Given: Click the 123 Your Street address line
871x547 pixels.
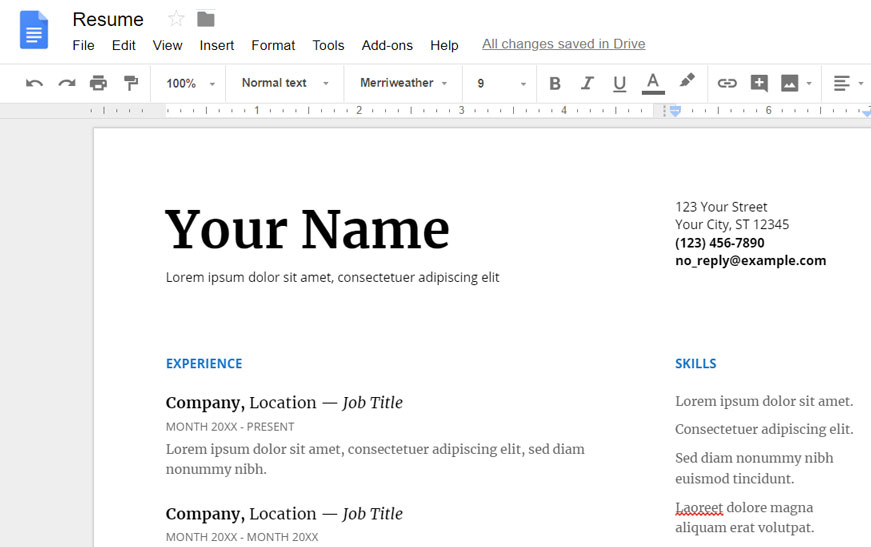Looking at the screenshot, I should pos(721,207).
